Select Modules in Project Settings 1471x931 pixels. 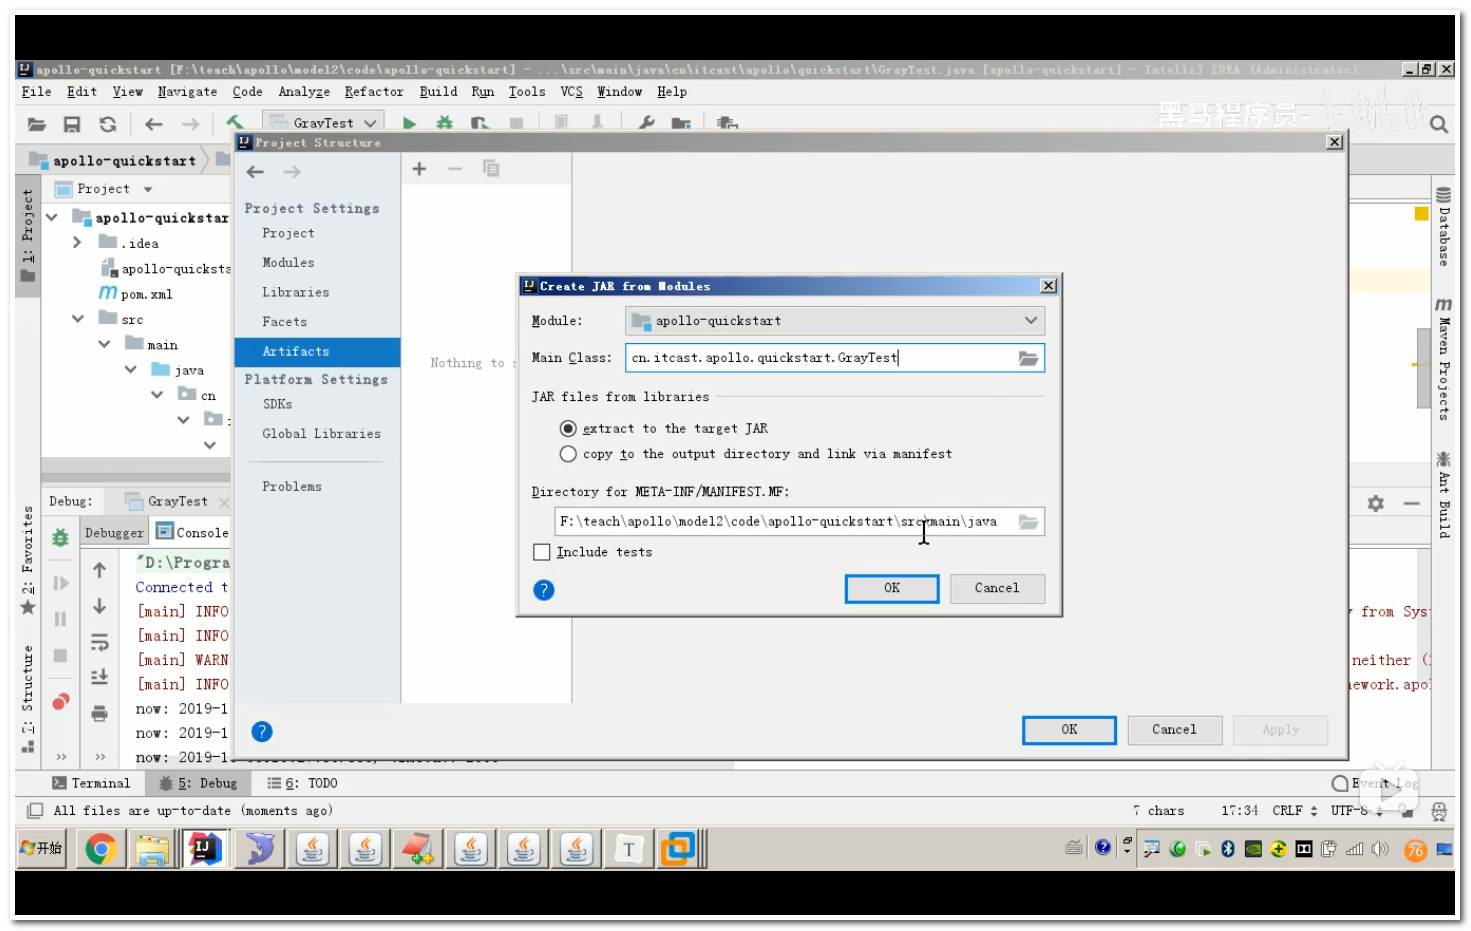(x=288, y=263)
